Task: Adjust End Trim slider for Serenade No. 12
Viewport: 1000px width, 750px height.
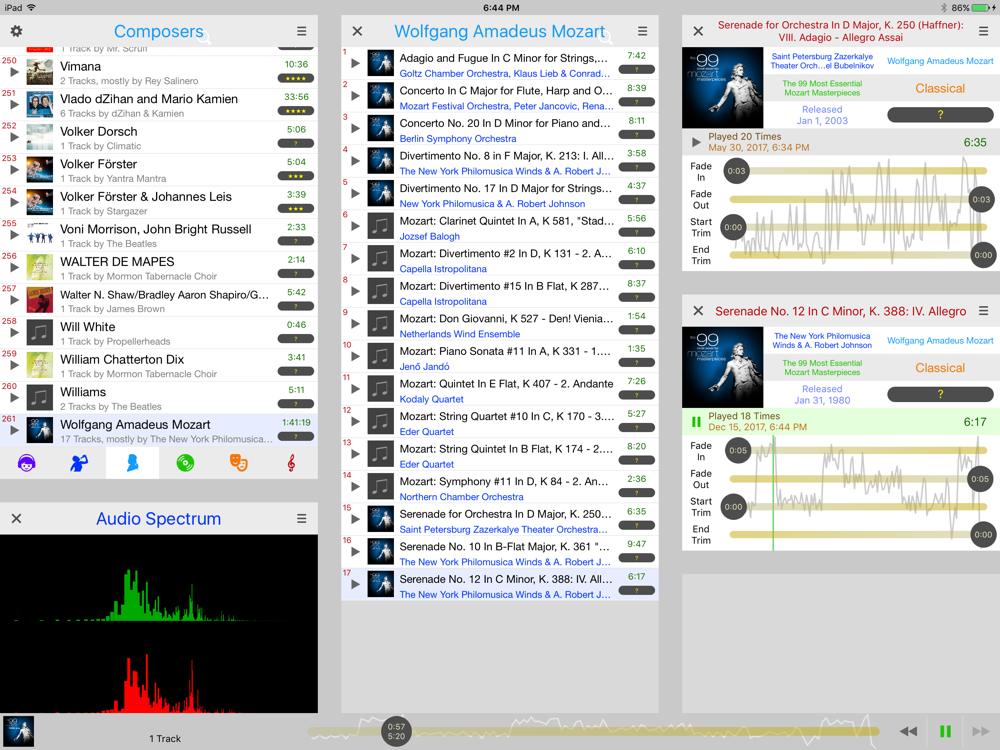Action: [983, 534]
